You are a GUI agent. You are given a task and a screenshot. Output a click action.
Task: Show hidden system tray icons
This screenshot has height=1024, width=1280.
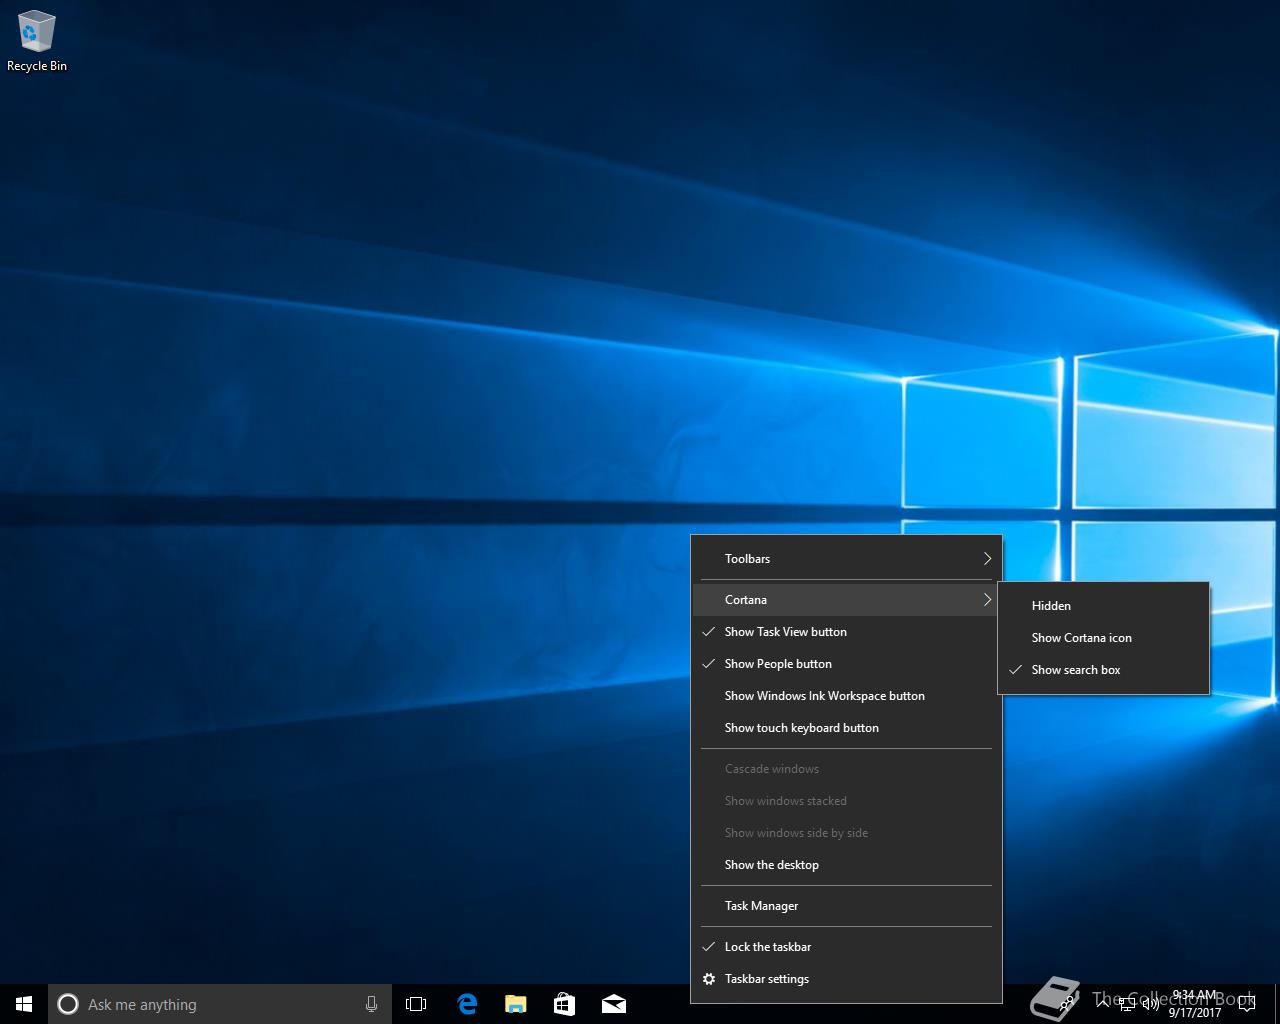point(1103,1004)
